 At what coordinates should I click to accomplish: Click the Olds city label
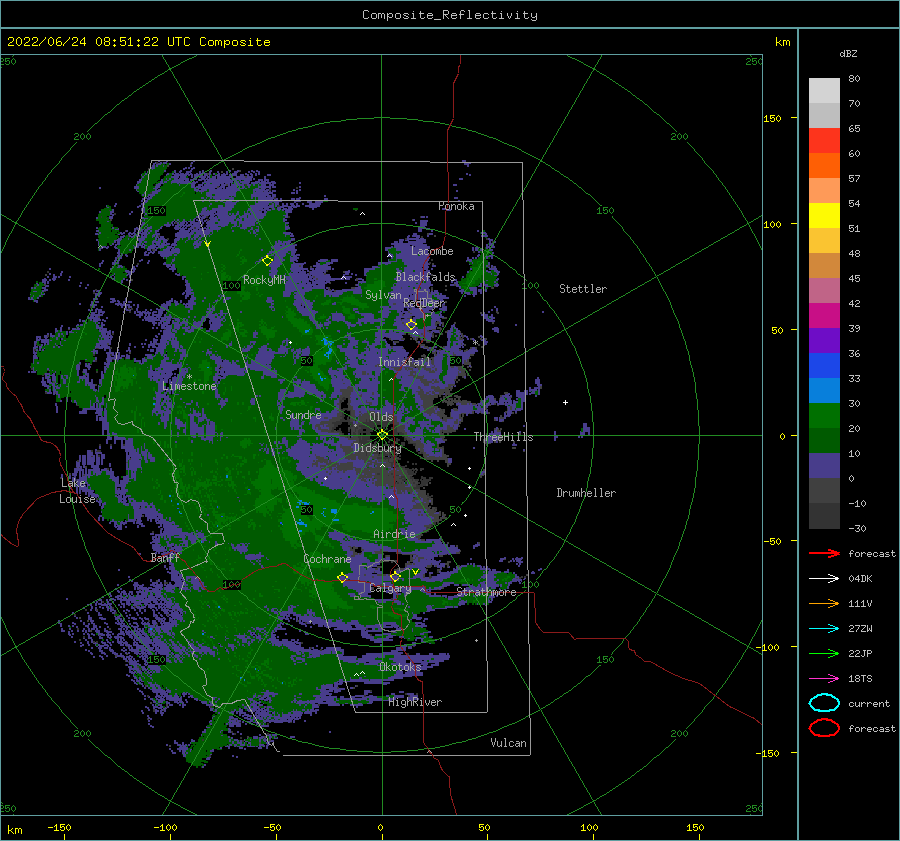coord(381,417)
